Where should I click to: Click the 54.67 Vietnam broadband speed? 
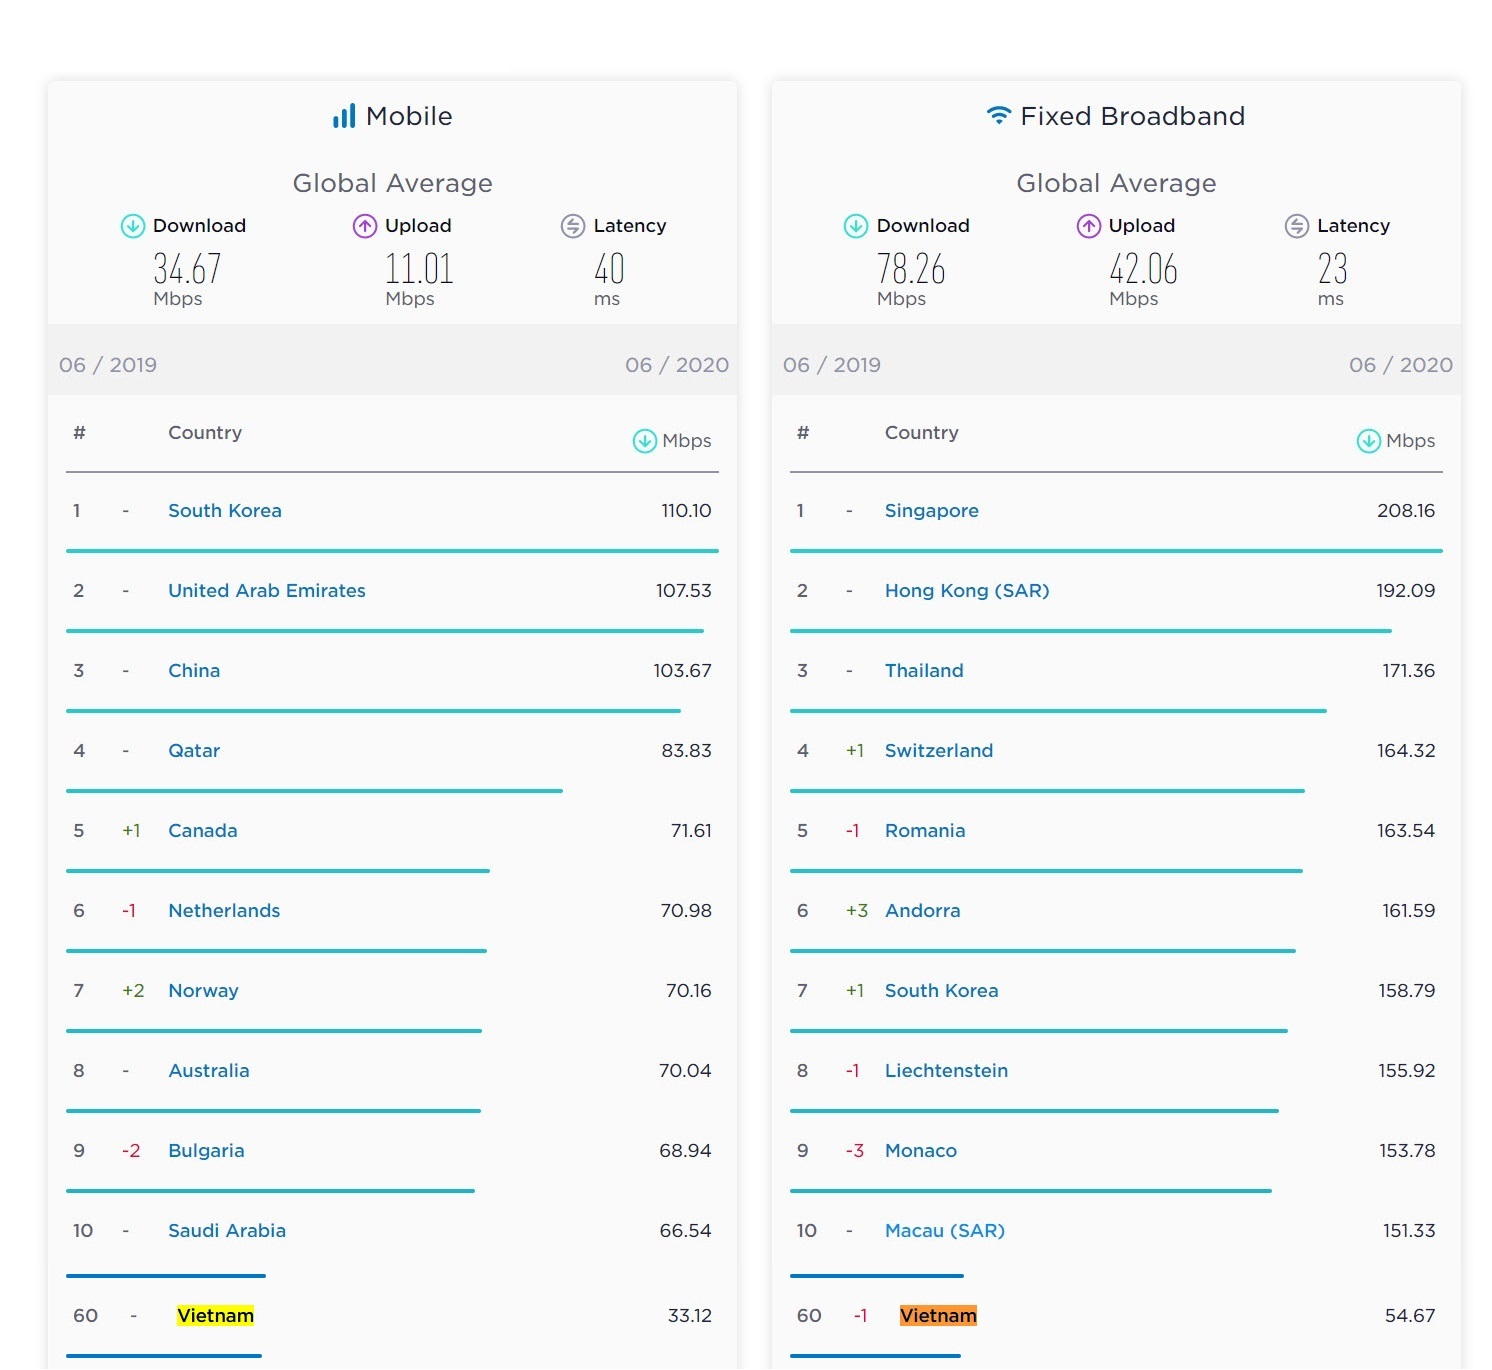pos(1410,1316)
